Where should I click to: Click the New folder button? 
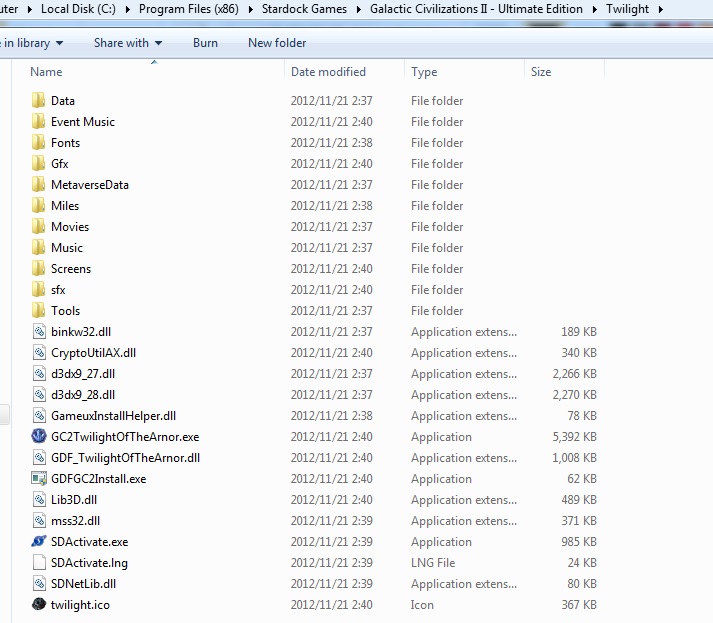point(277,43)
